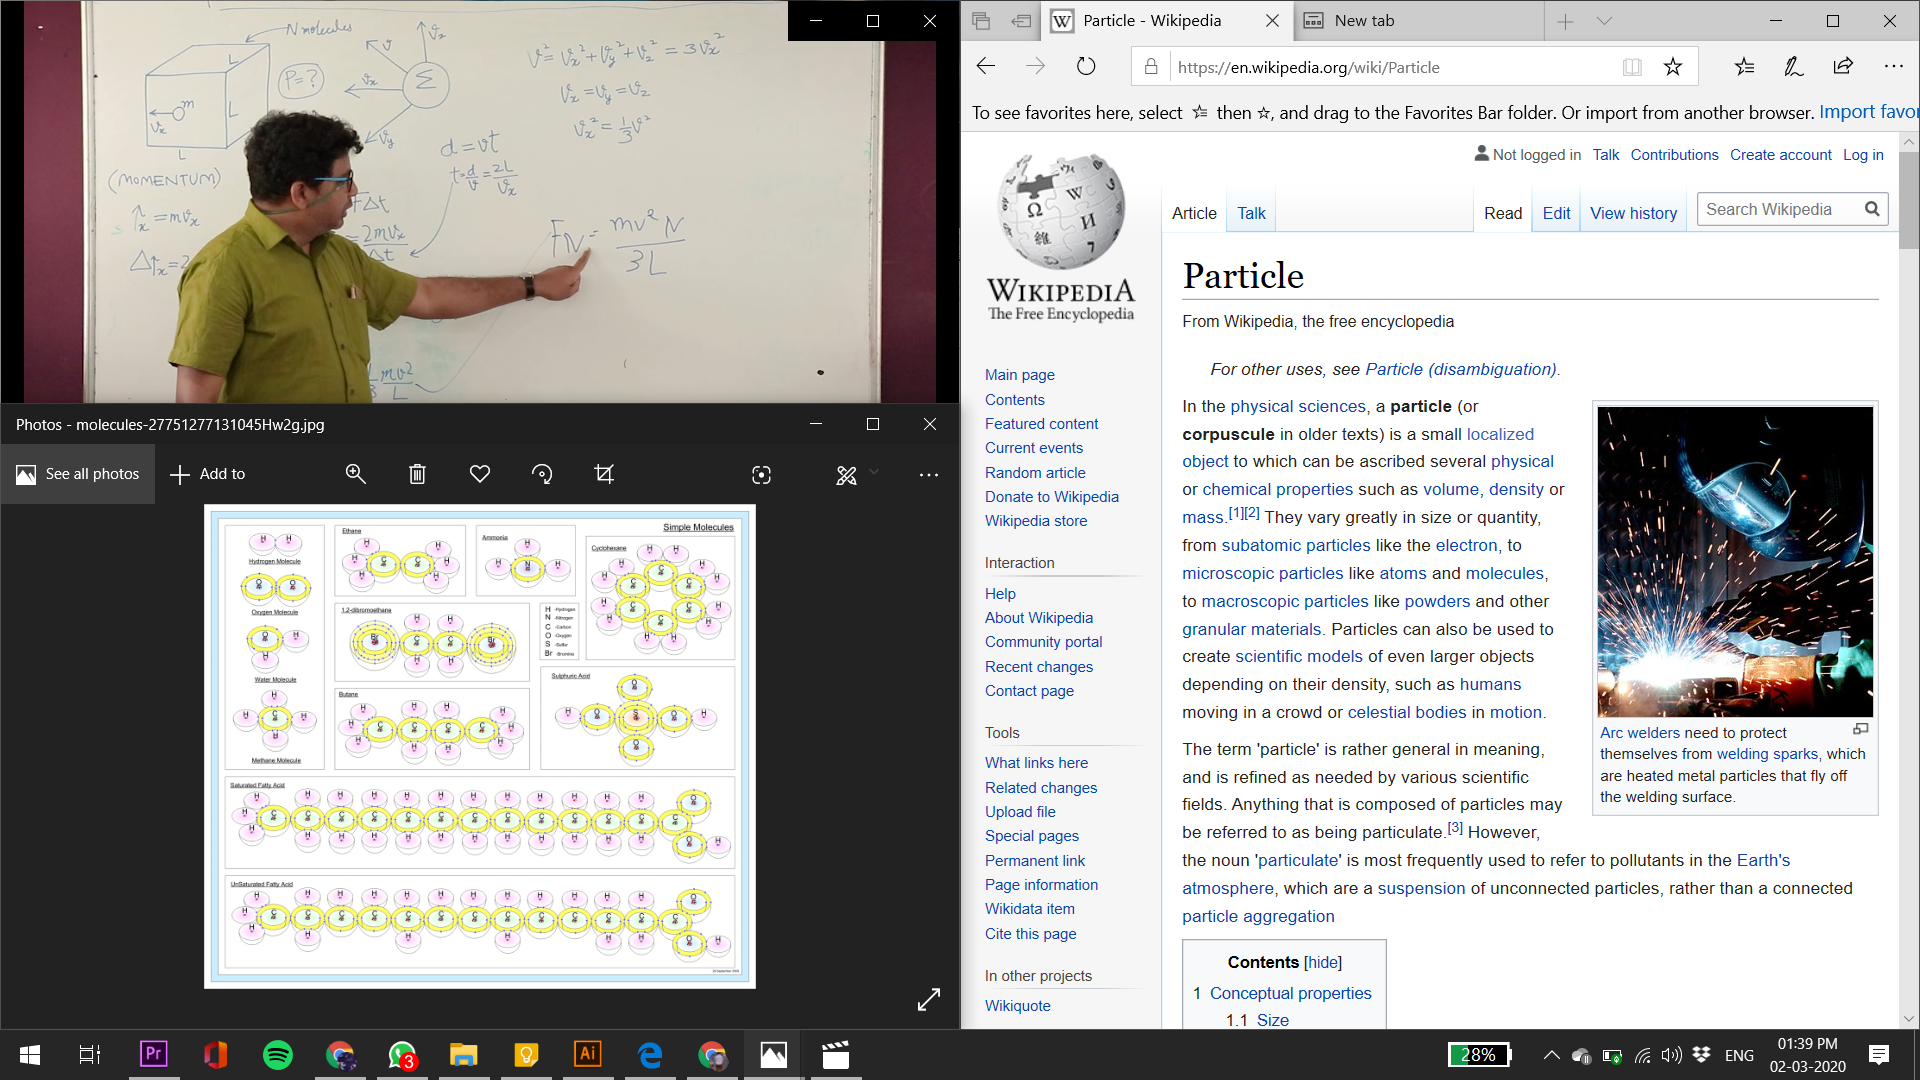Open Contributions link at top of Wikipedia
1920x1080 pixels.
[1674, 155]
